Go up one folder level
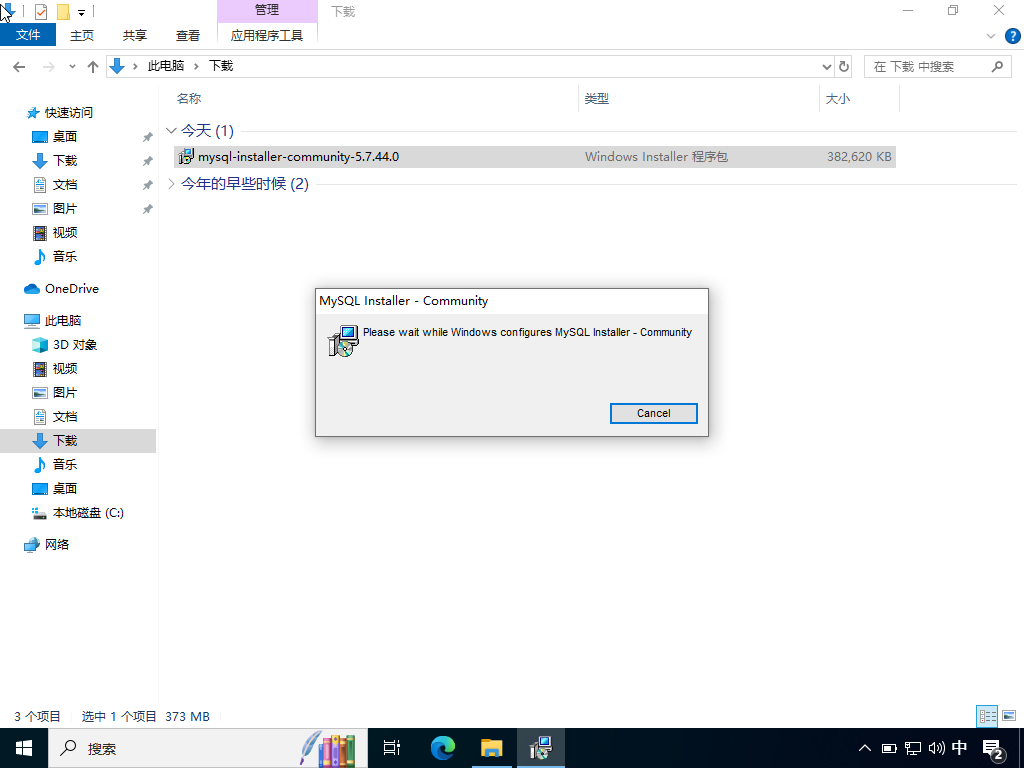The width and height of the screenshot is (1024, 768). (93, 67)
